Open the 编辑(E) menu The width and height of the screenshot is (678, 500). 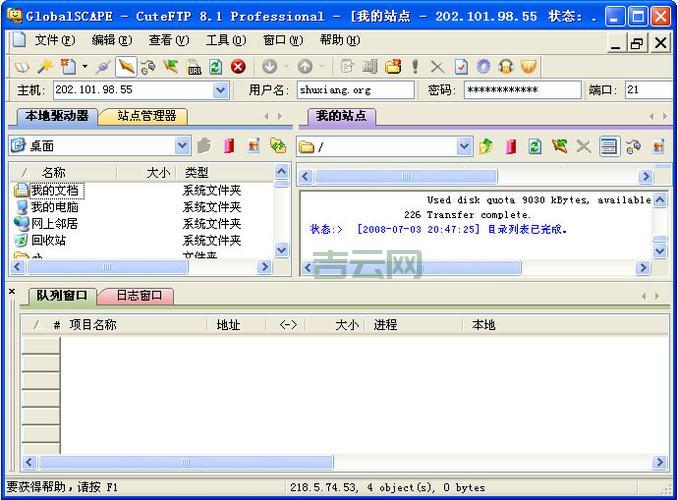[112, 40]
